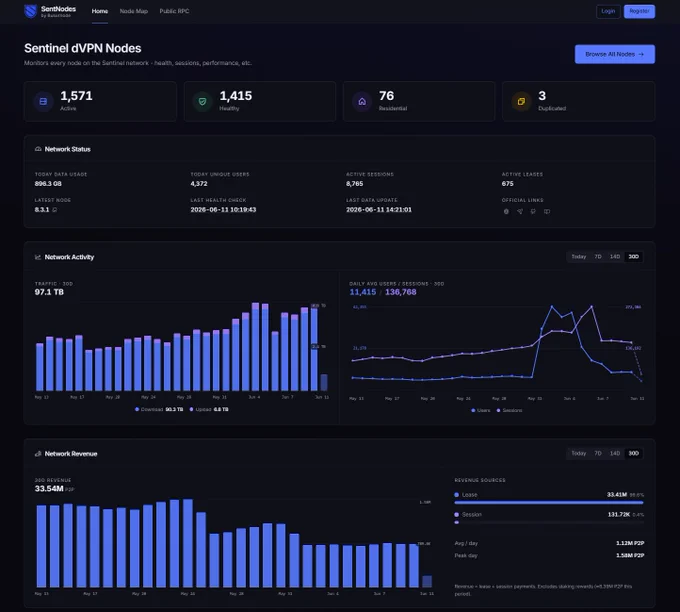Select 14D range in Network Revenue
Image resolution: width=680 pixels, height=612 pixels.
(615, 453)
